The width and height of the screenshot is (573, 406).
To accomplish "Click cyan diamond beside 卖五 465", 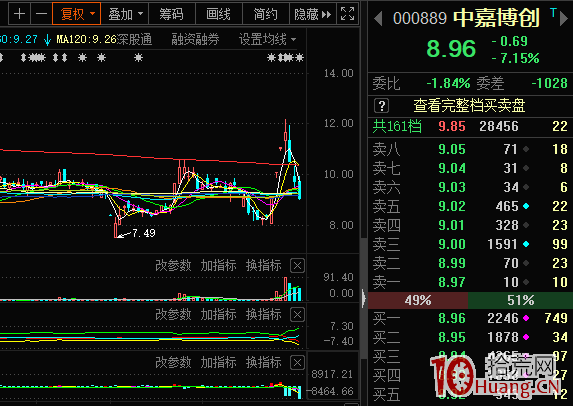I will 526,206.
